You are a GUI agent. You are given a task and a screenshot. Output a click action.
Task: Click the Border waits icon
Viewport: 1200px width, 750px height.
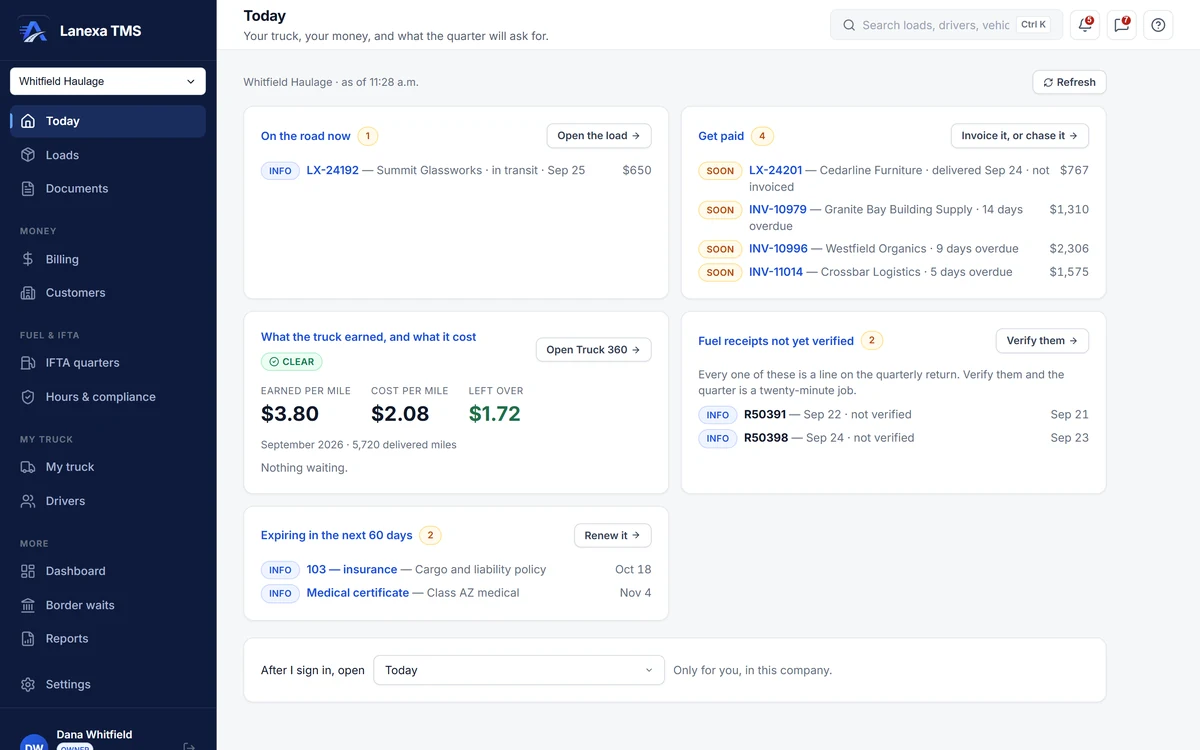point(28,605)
